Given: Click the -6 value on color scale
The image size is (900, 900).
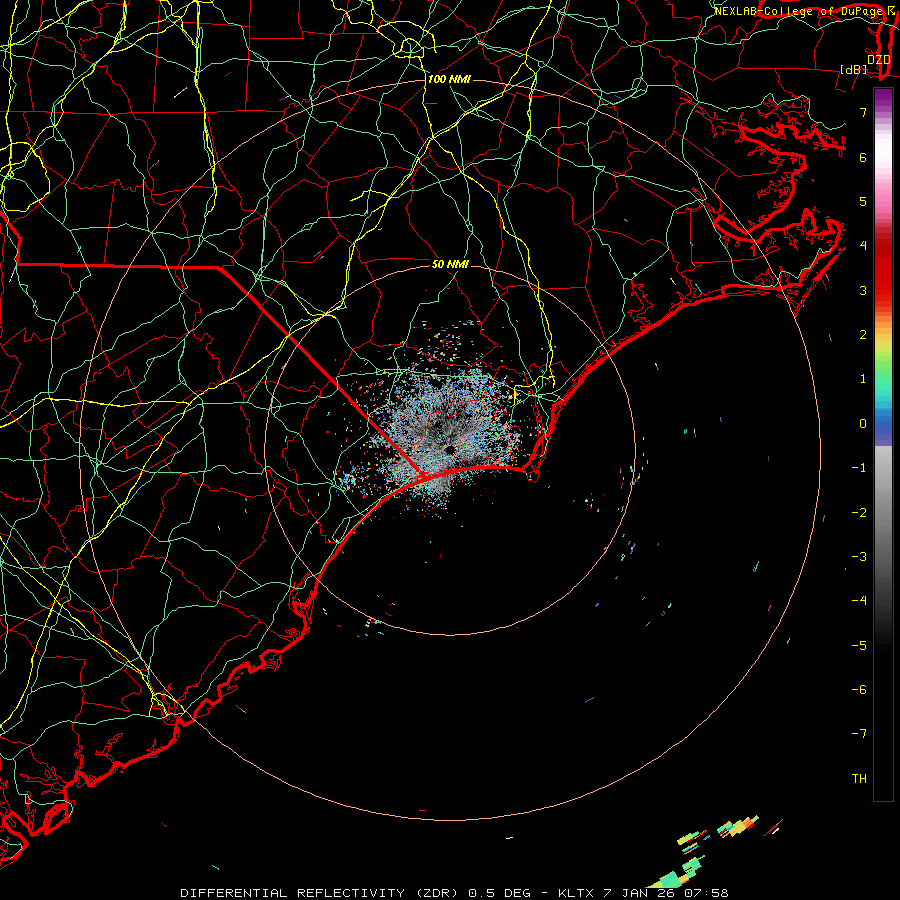Looking at the screenshot, I should coord(859,690).
